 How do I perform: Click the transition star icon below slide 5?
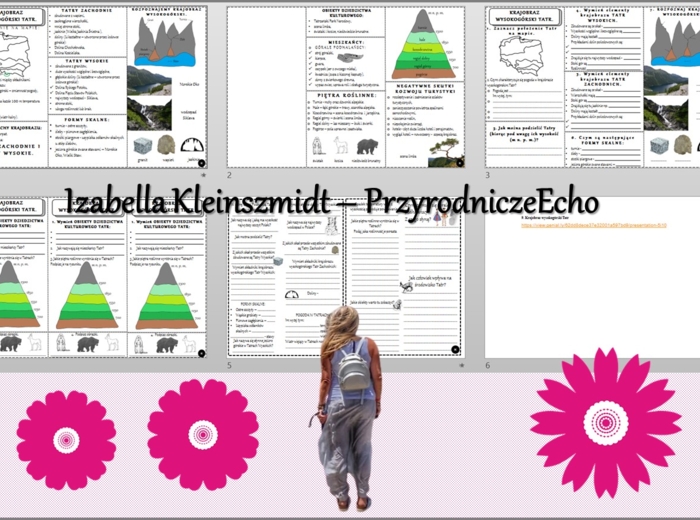(462, 365)
